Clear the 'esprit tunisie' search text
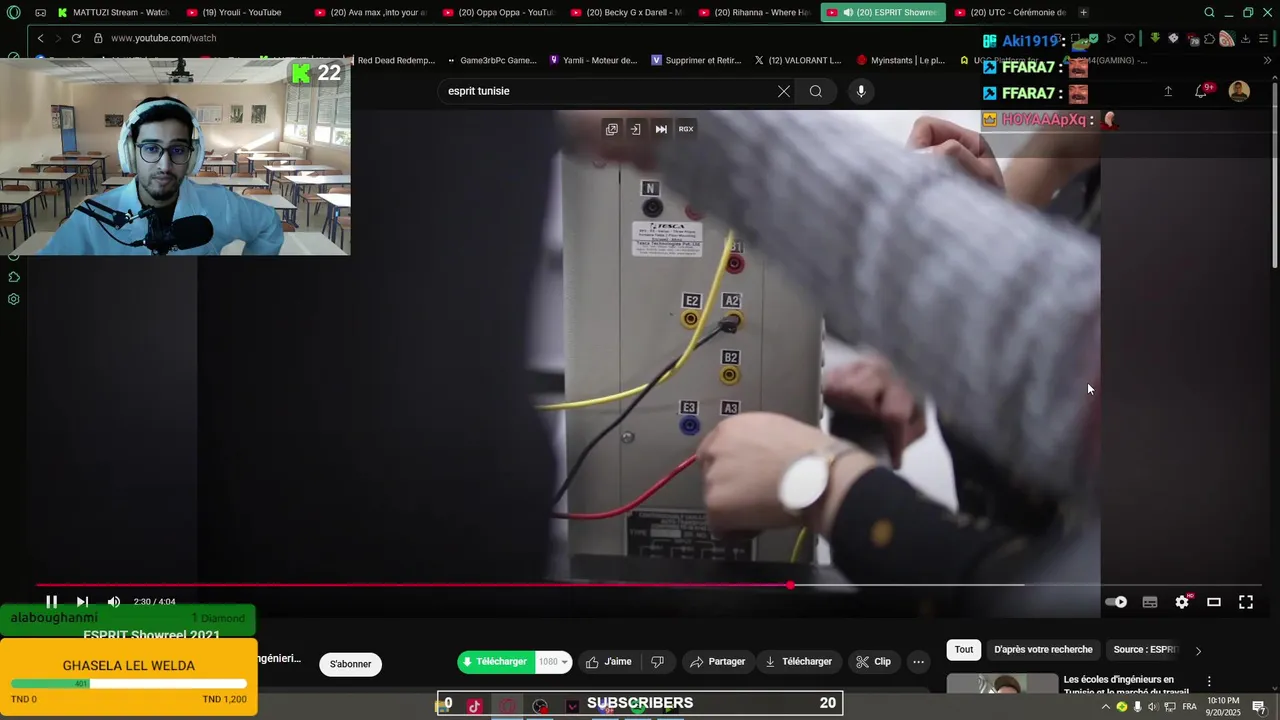This screenshot has height=720, width=1280. [x=784, y=91]
